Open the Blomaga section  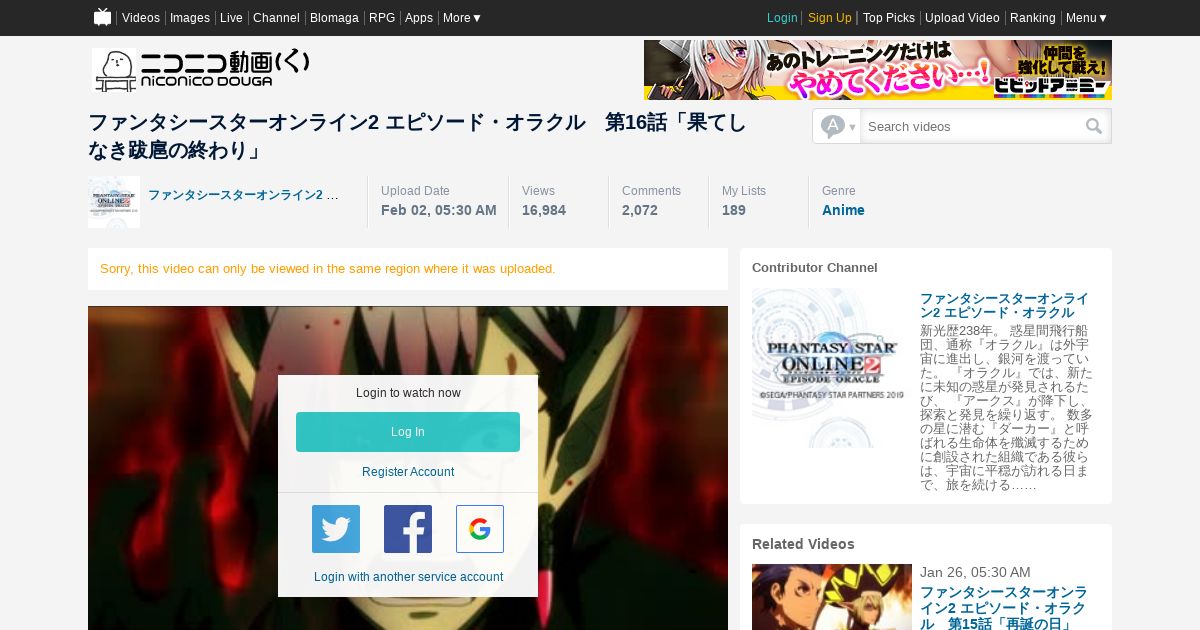334,18
